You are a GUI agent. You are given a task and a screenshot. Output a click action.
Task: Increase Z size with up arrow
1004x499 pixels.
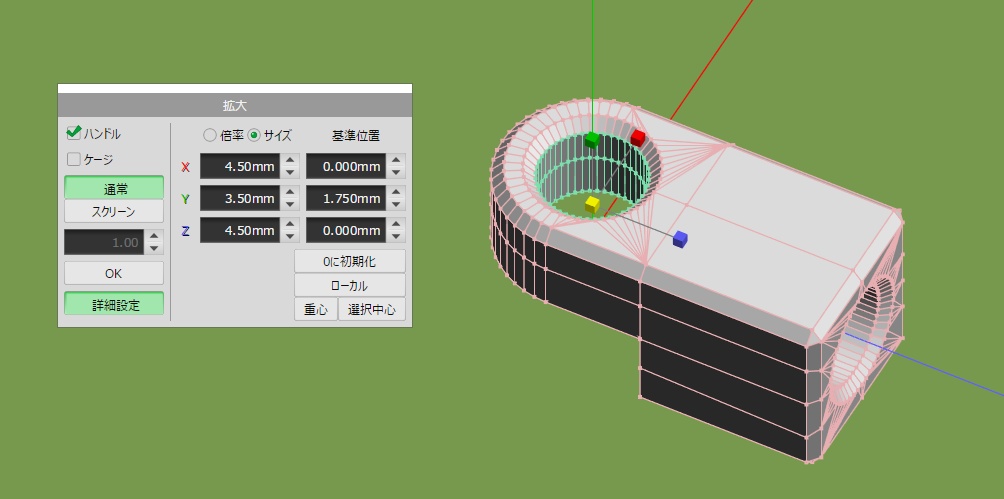click(290, 224)
